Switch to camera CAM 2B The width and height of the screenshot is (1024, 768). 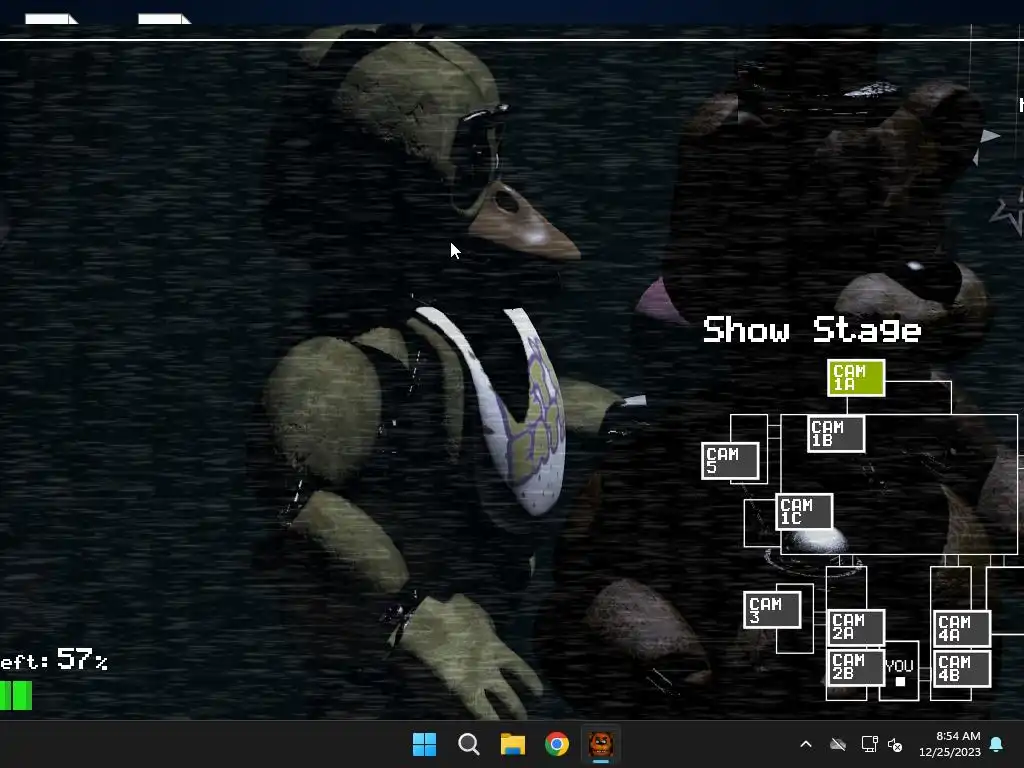(x=856, y=667)
